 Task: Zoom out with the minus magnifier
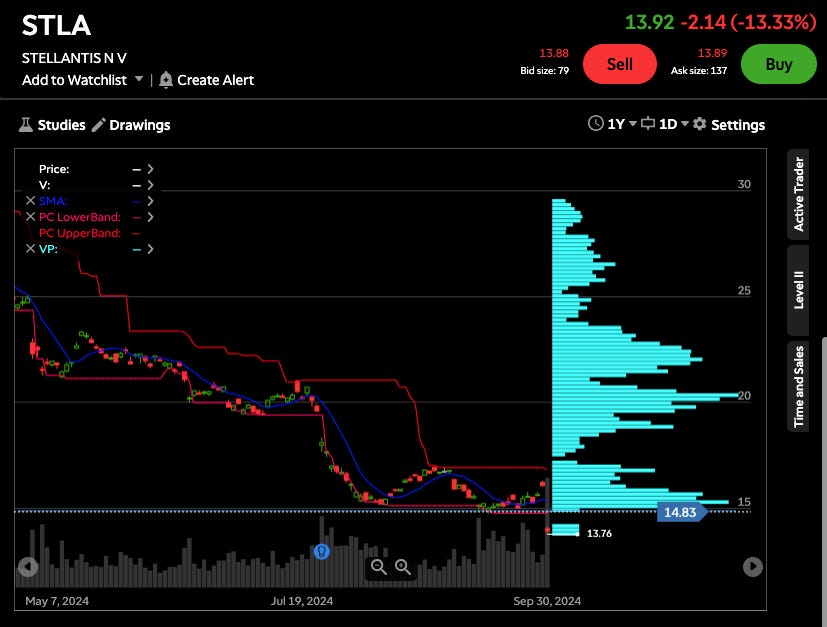[379, 567]
